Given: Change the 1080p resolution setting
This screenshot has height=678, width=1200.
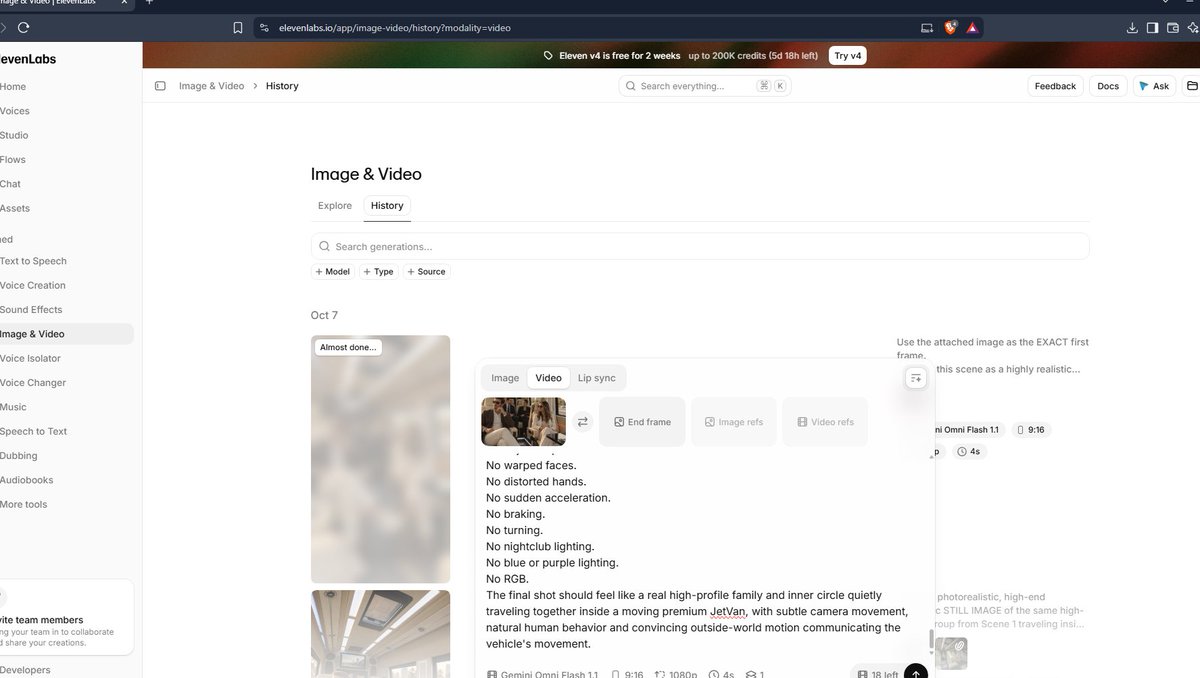Looking at the screenshot, I should (676, 675).
